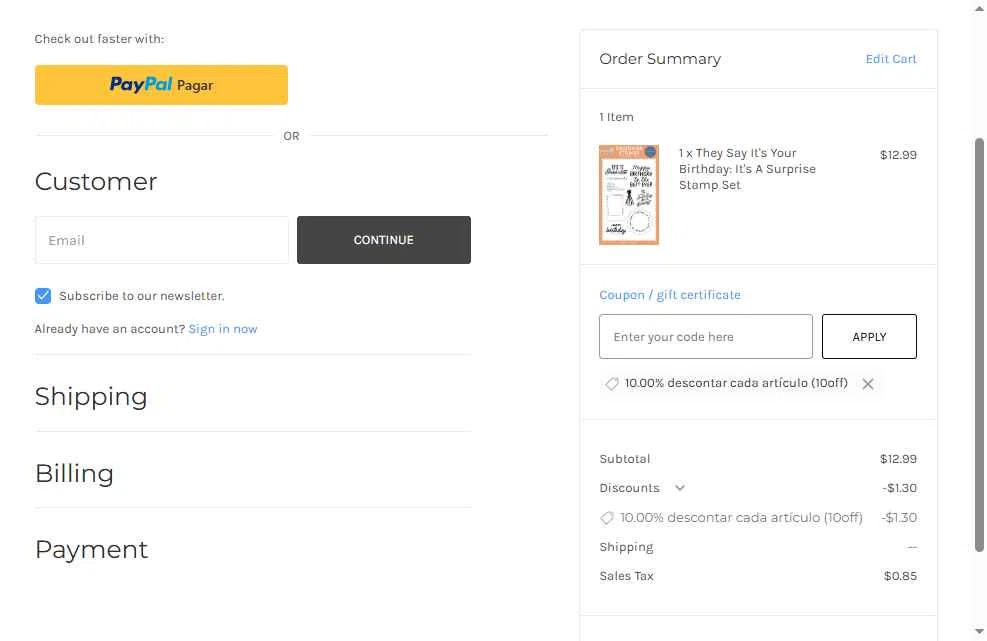Click the Sales Tax value $0.85
This screenshot has height=641, width=987.
point(900,576)
